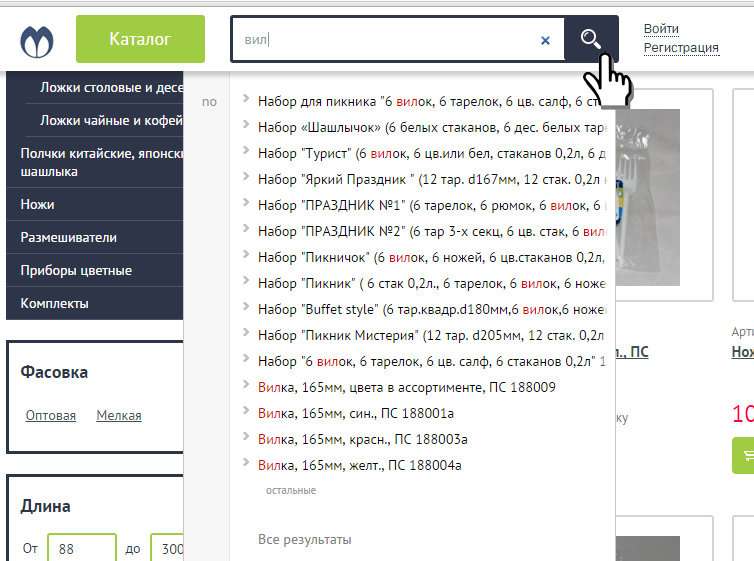
Task: Open the Регистрация link
Action: tap(681, 48)
